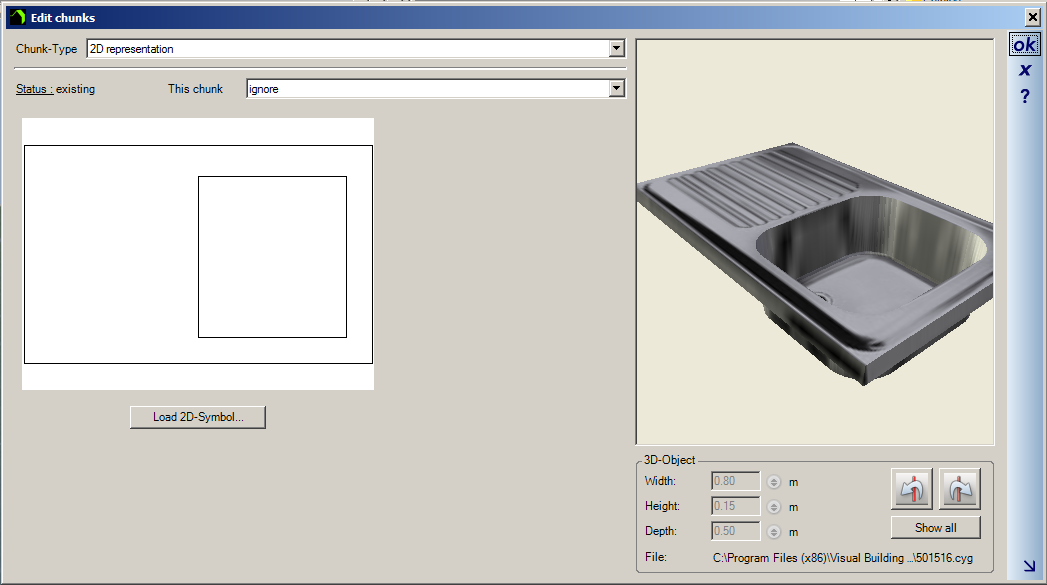Click the Height field showing 0.15
The image size is (1047, 585).
(735, 506)
